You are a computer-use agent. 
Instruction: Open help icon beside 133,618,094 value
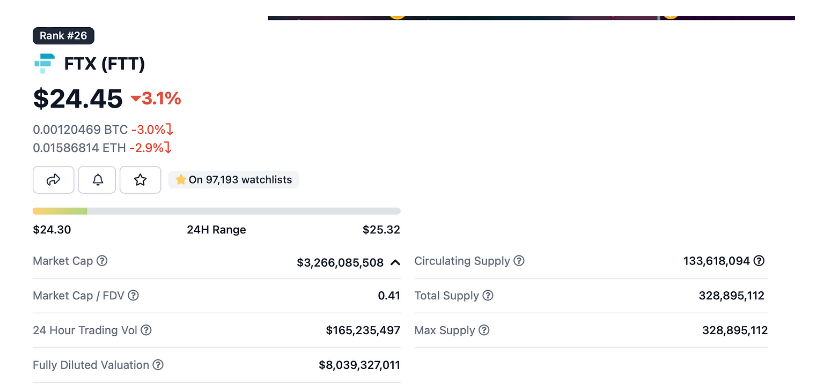(760, 261)
